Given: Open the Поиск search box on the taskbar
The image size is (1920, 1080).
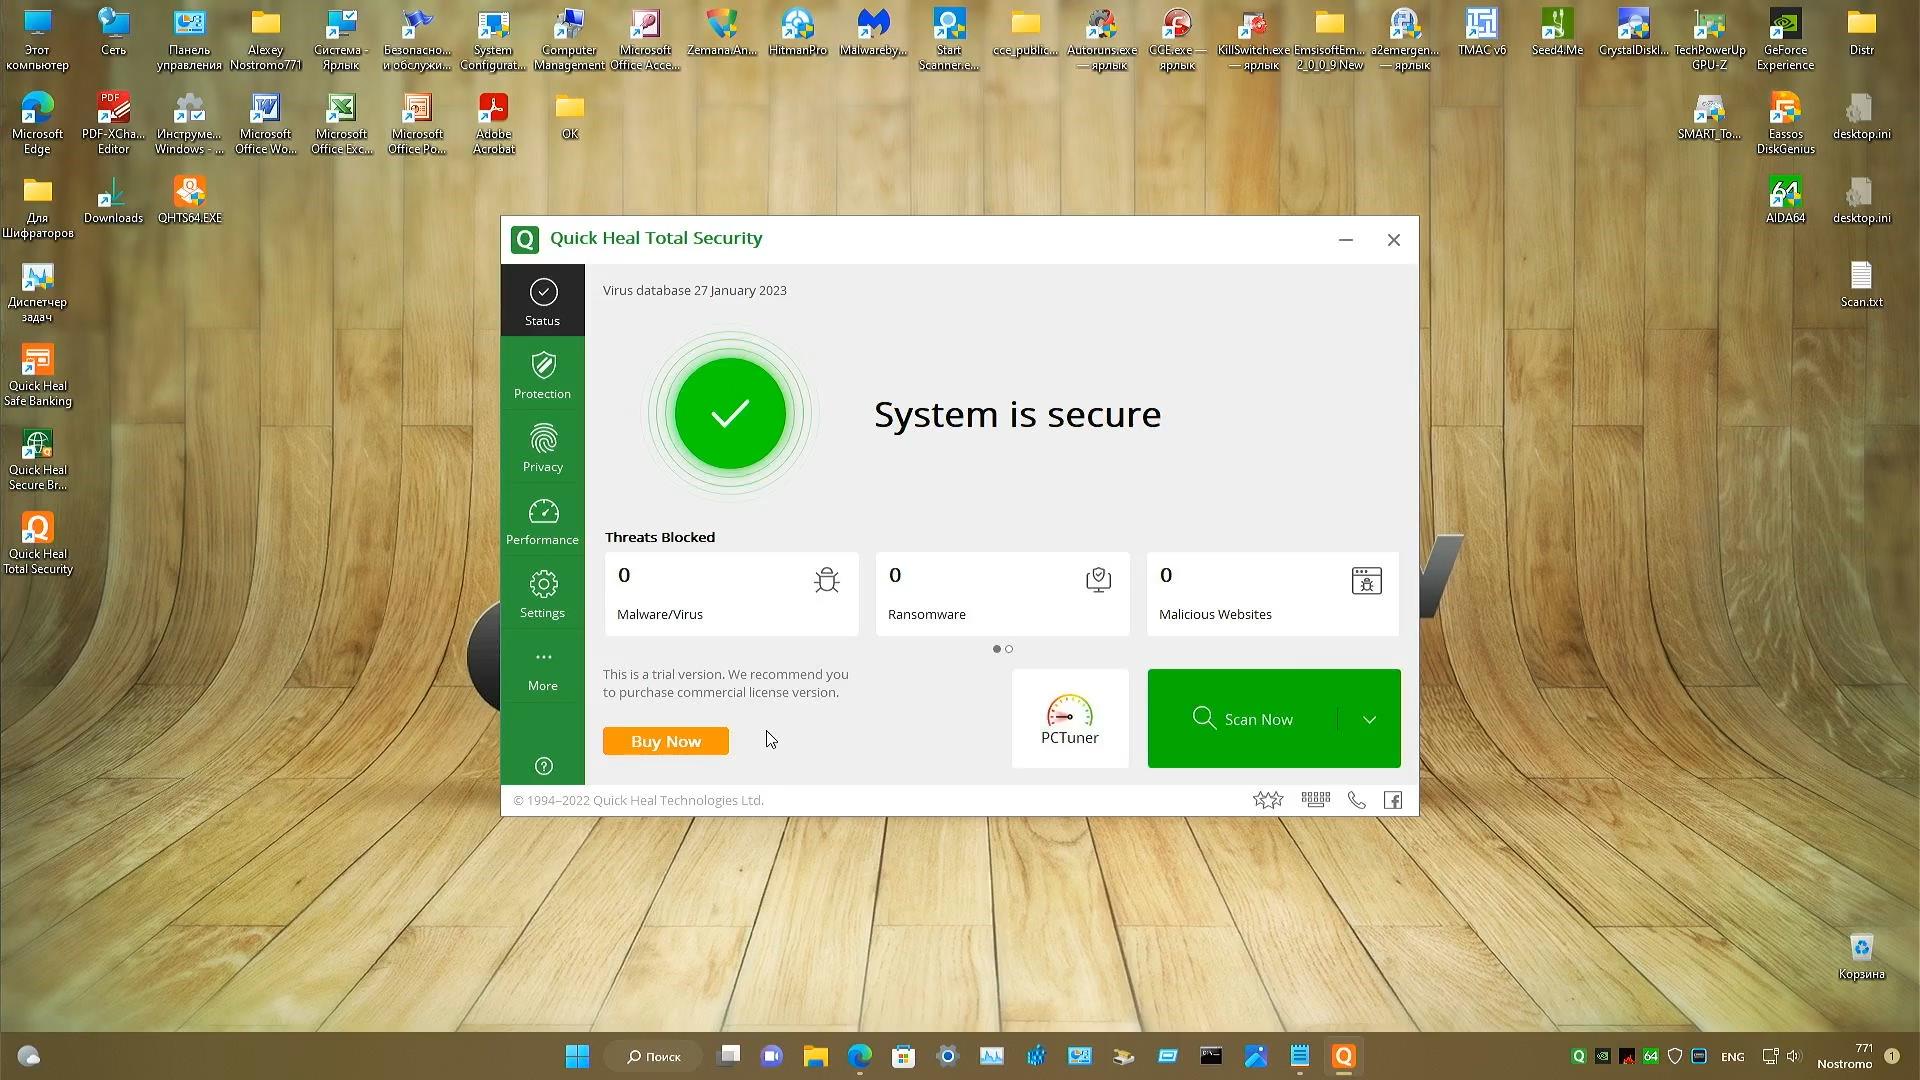Looking at the screenshot, I should 652,1055.
